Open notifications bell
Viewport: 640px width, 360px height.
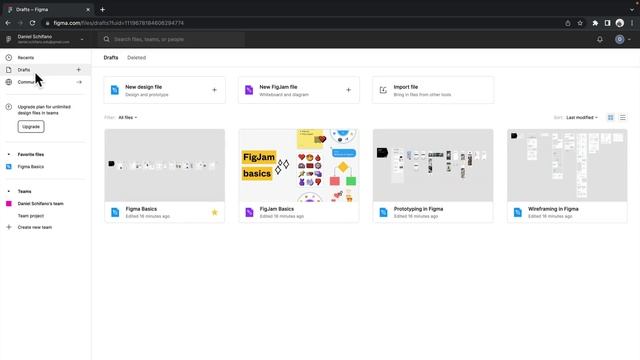600,39
